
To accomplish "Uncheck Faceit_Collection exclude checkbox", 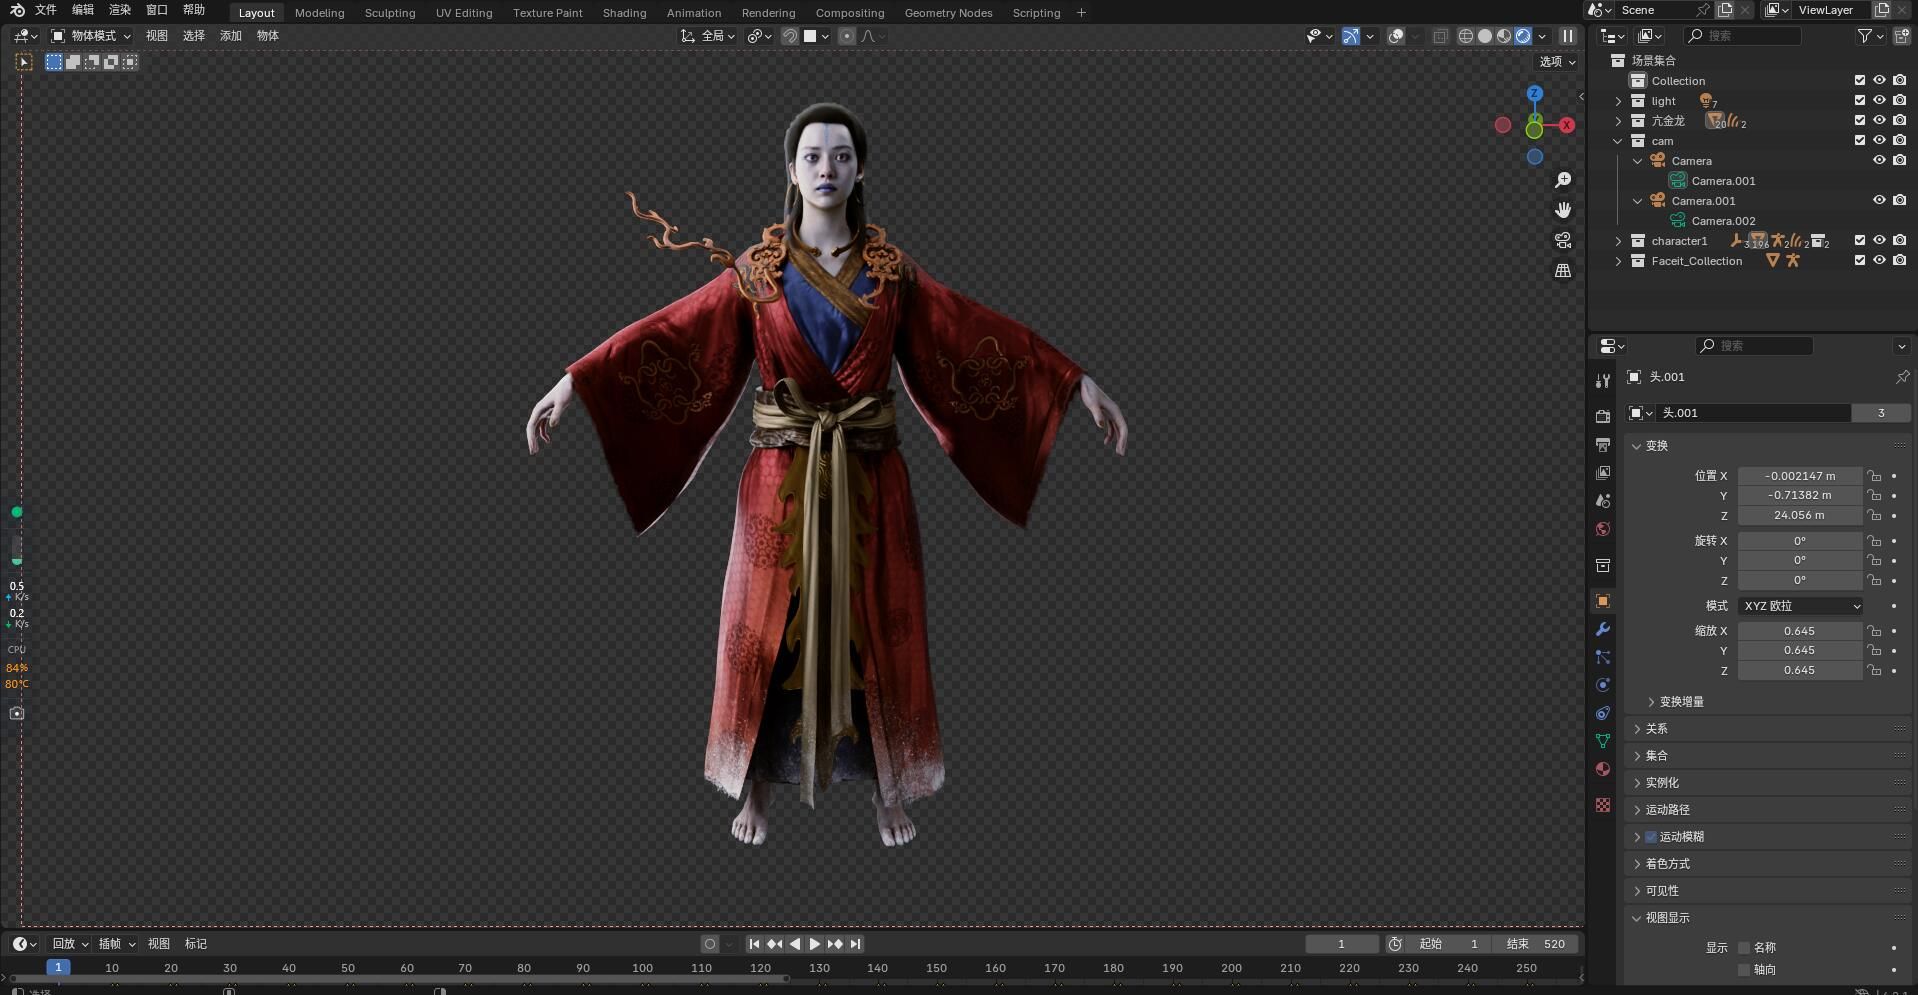I will 1860,260.
